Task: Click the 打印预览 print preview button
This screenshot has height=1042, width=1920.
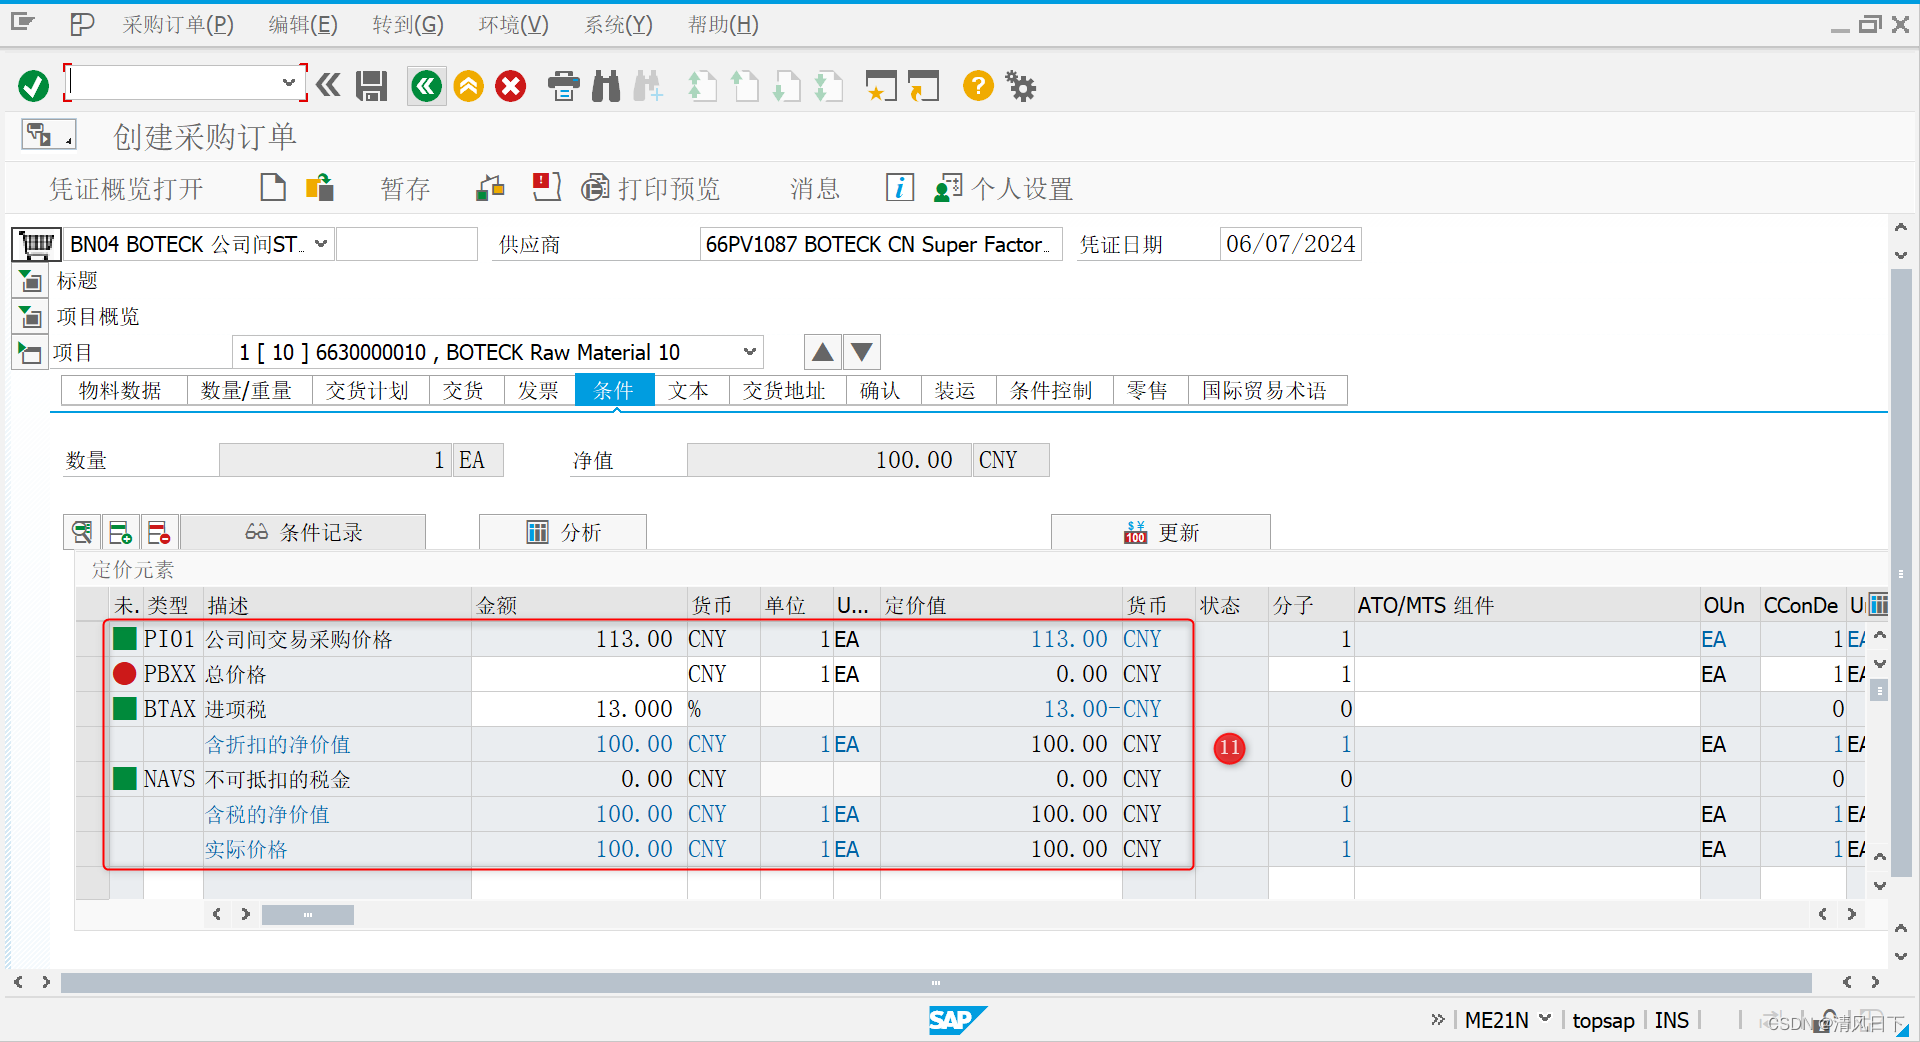Action: 650,188
